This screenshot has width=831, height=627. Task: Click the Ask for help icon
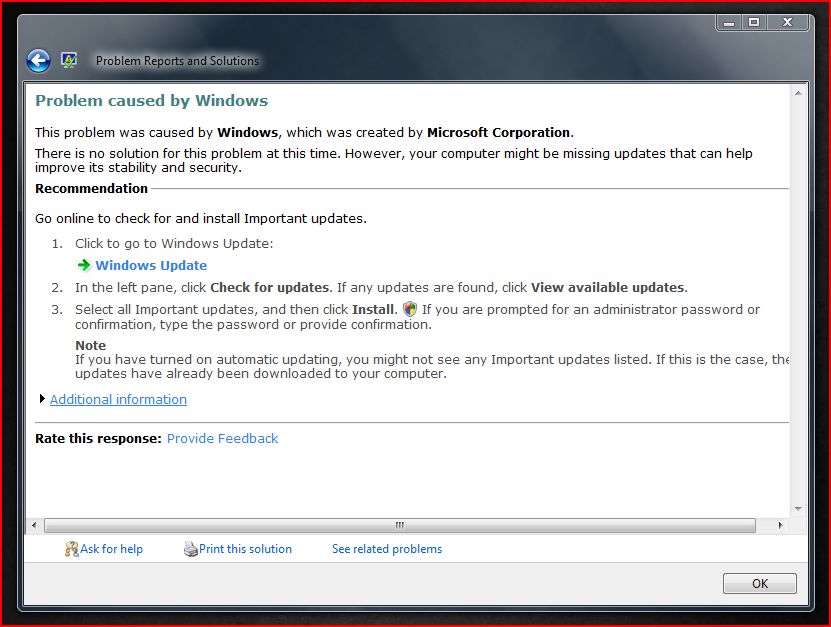click(71, 549)
